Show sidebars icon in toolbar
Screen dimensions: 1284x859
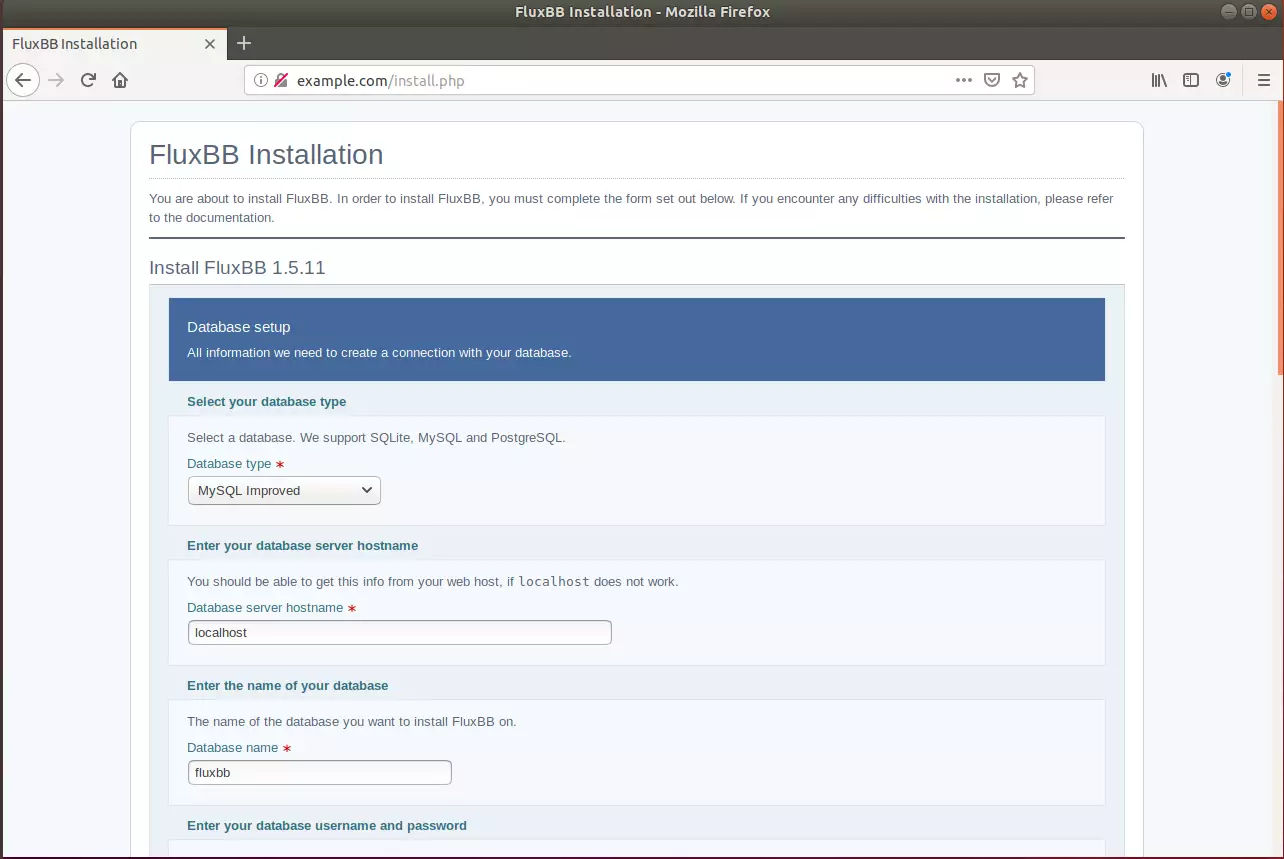(1191, 80)
